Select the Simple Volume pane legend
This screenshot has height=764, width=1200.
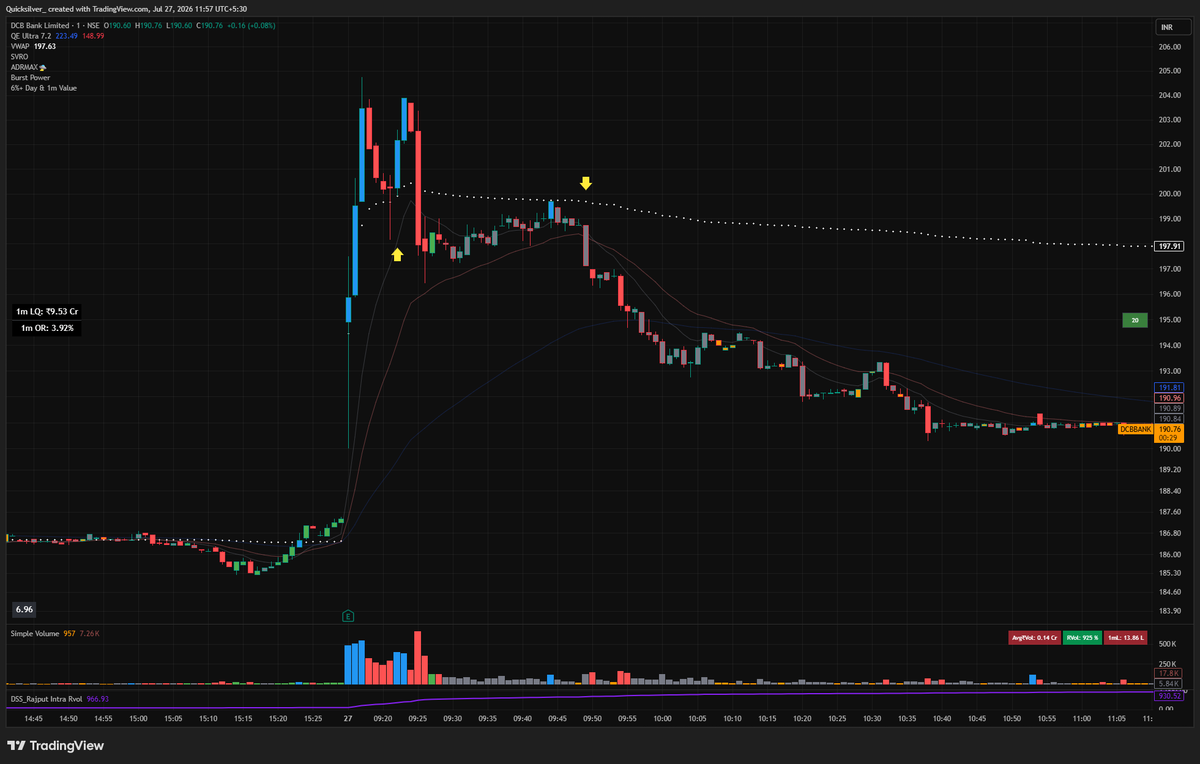pos(35,633)
